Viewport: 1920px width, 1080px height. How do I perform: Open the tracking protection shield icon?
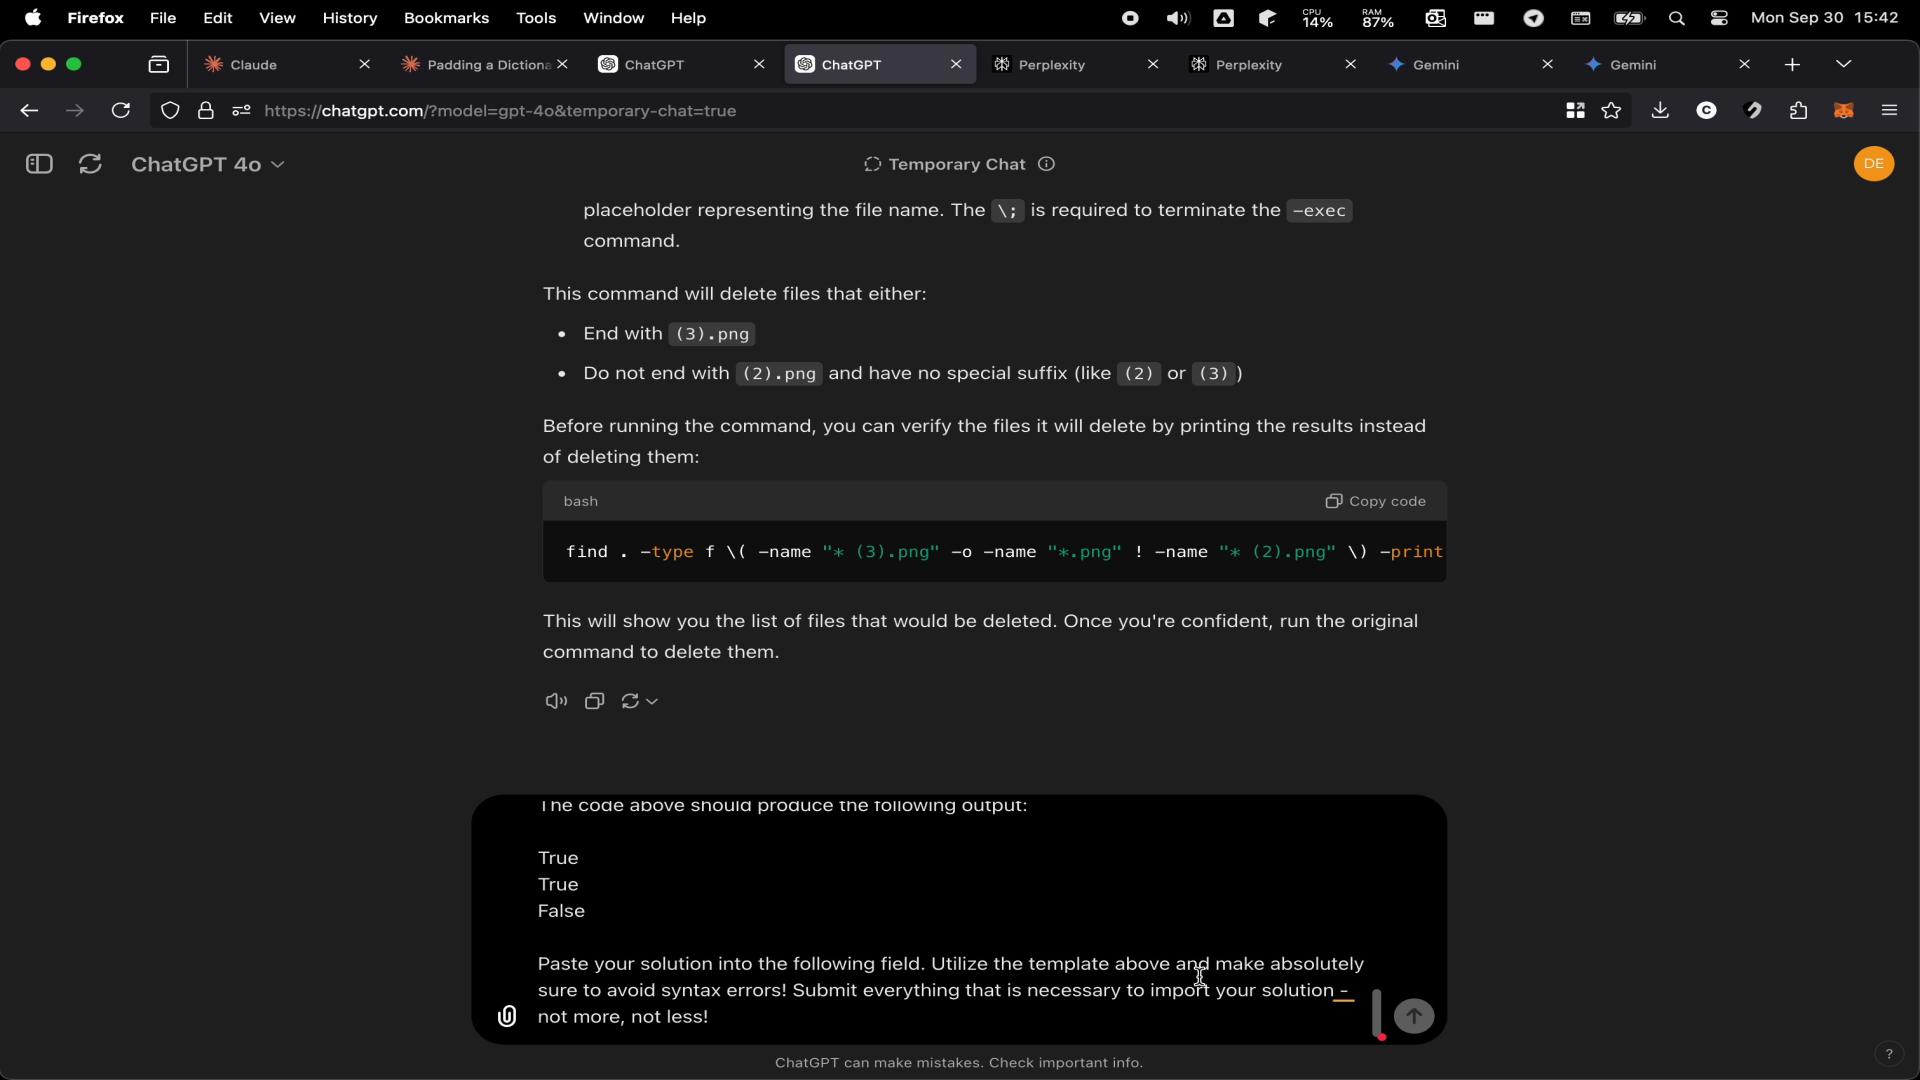point(170,111)
